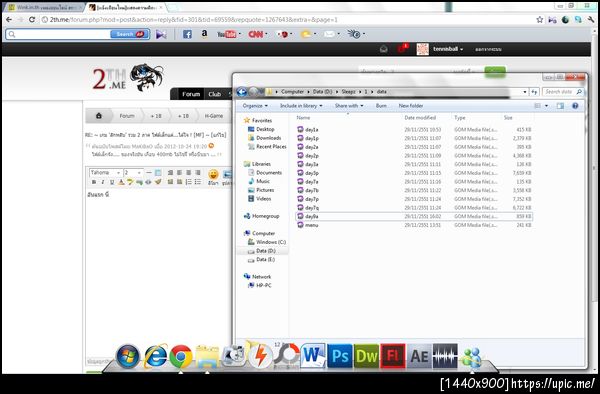Click the toolbar Search button
Screen dimensions: 600x394
pos(129,34)
